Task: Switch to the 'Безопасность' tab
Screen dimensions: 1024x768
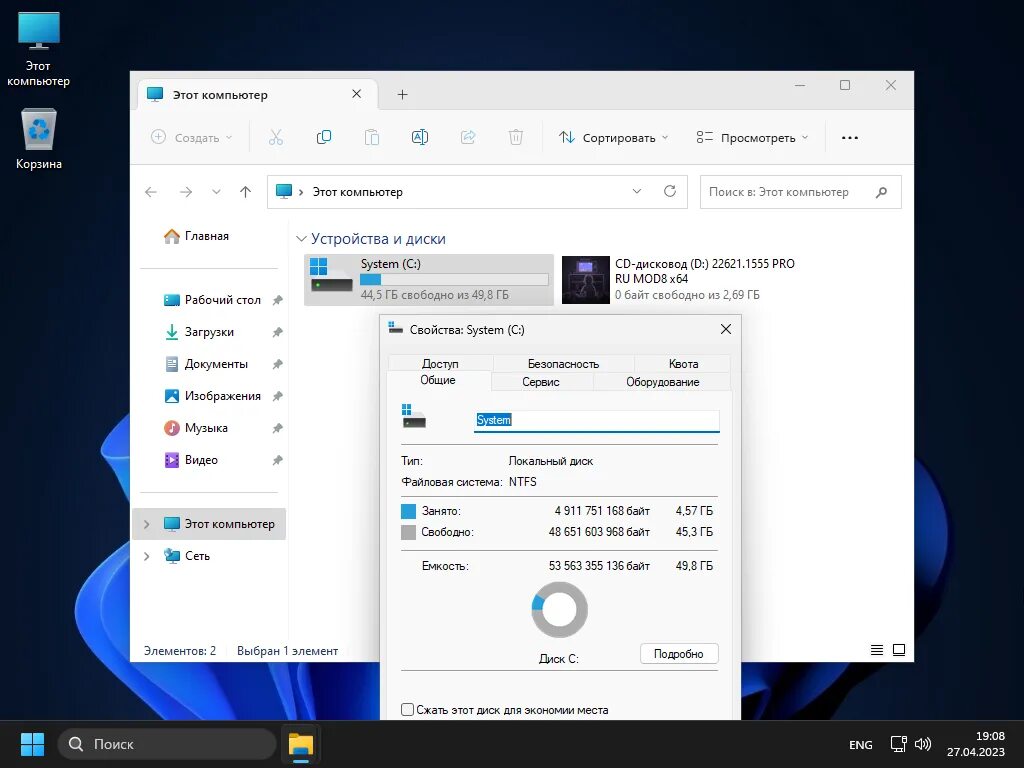Action: coord(563,364)
